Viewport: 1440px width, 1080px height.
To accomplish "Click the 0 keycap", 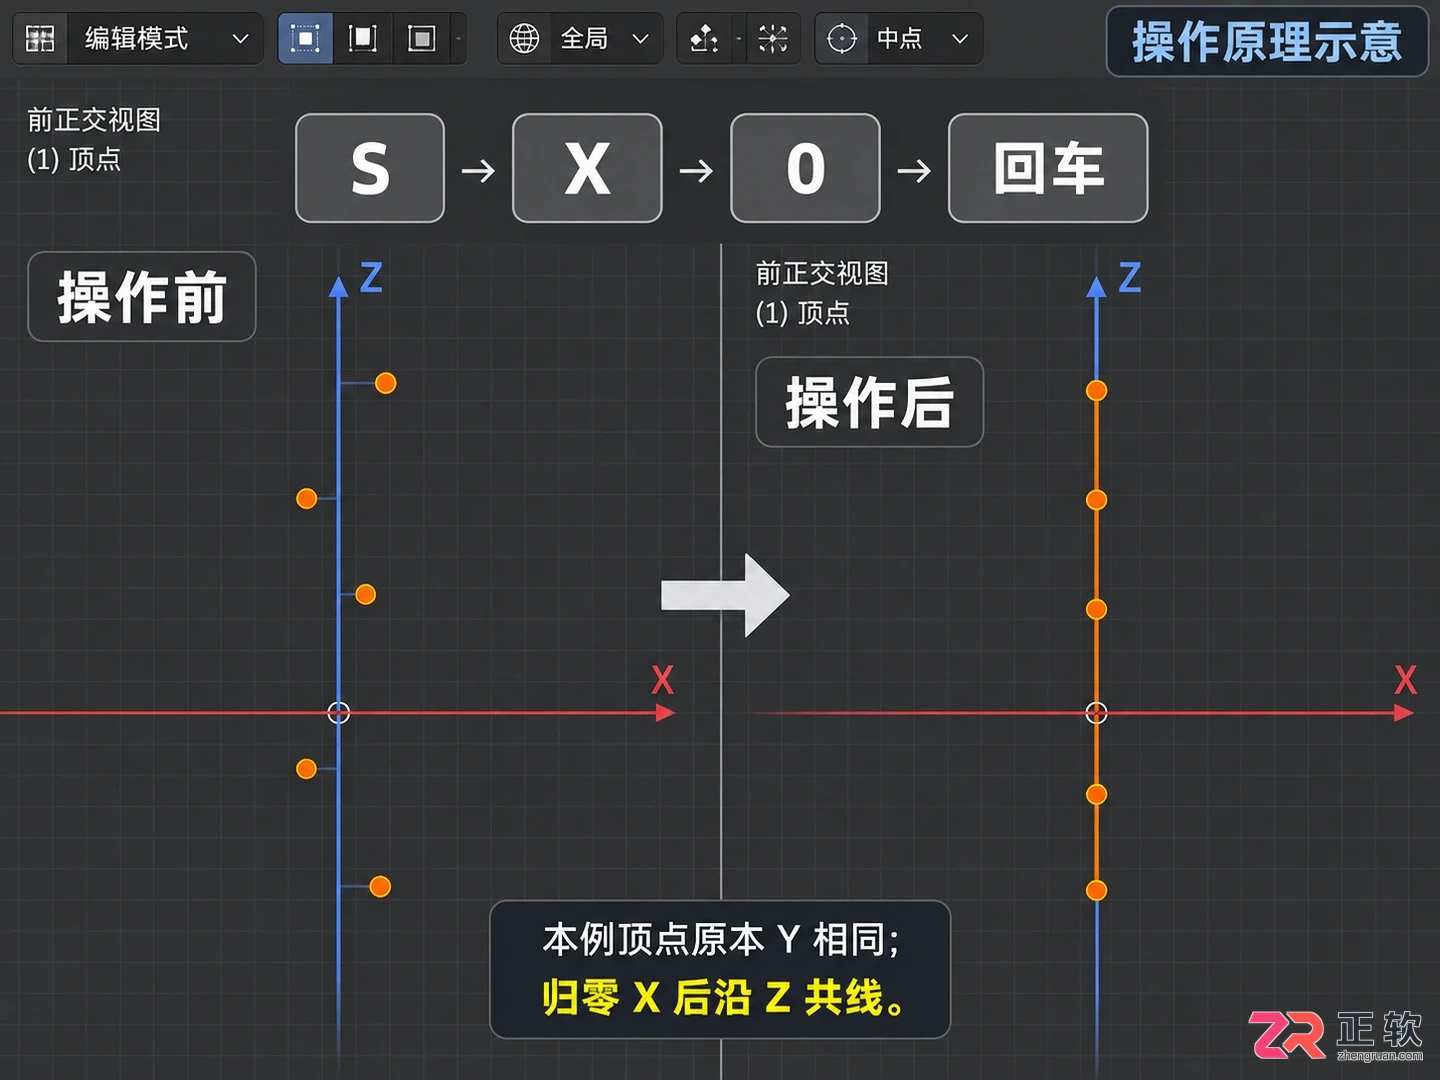I will point(805,168).
